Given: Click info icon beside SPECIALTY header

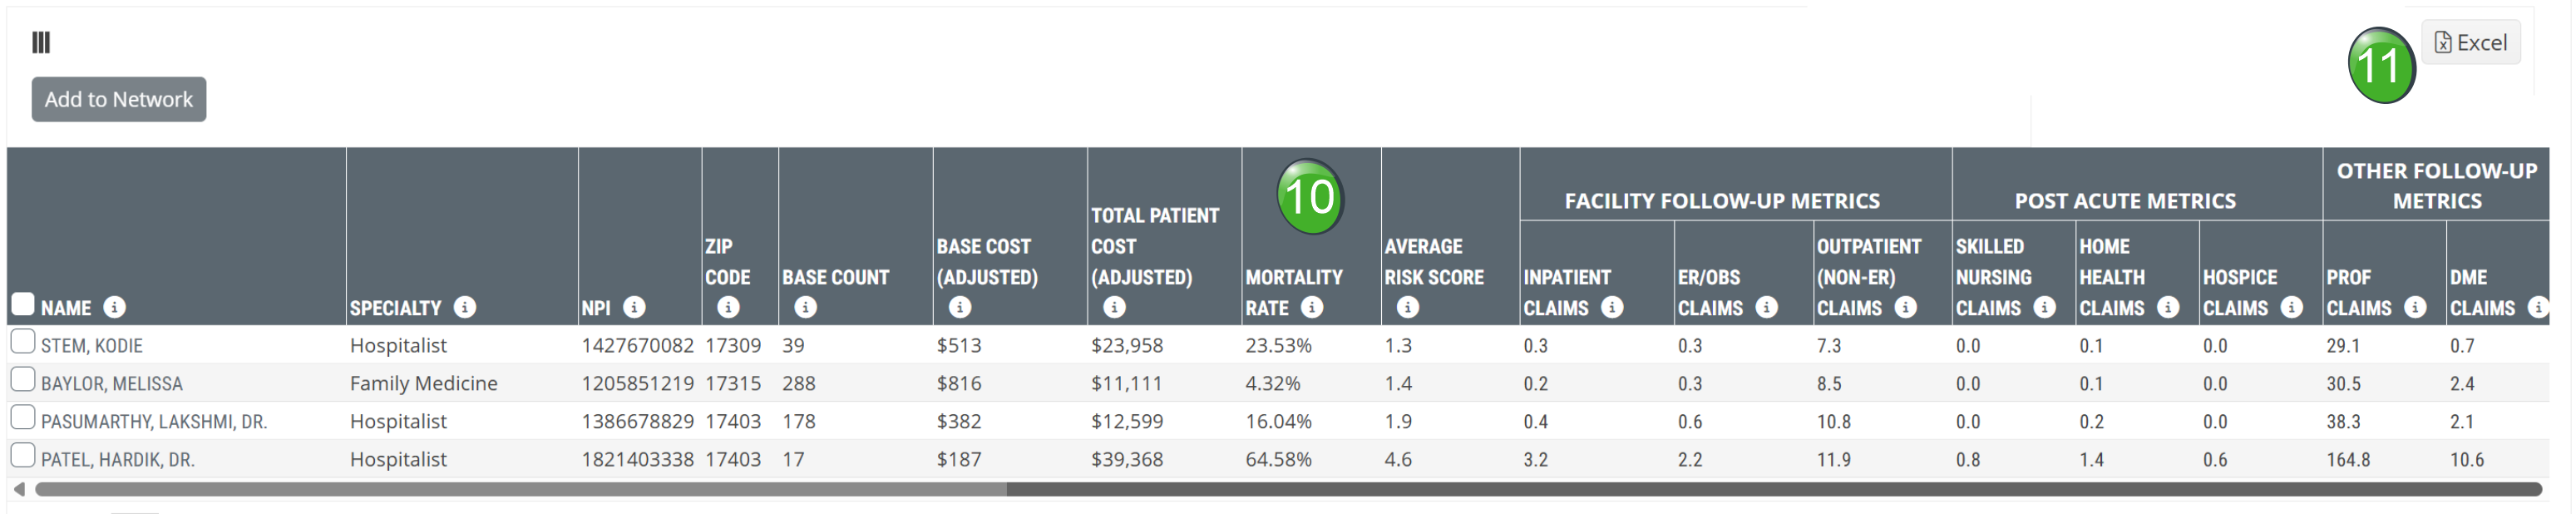Looking at the screenshot, I should point(465,307).
